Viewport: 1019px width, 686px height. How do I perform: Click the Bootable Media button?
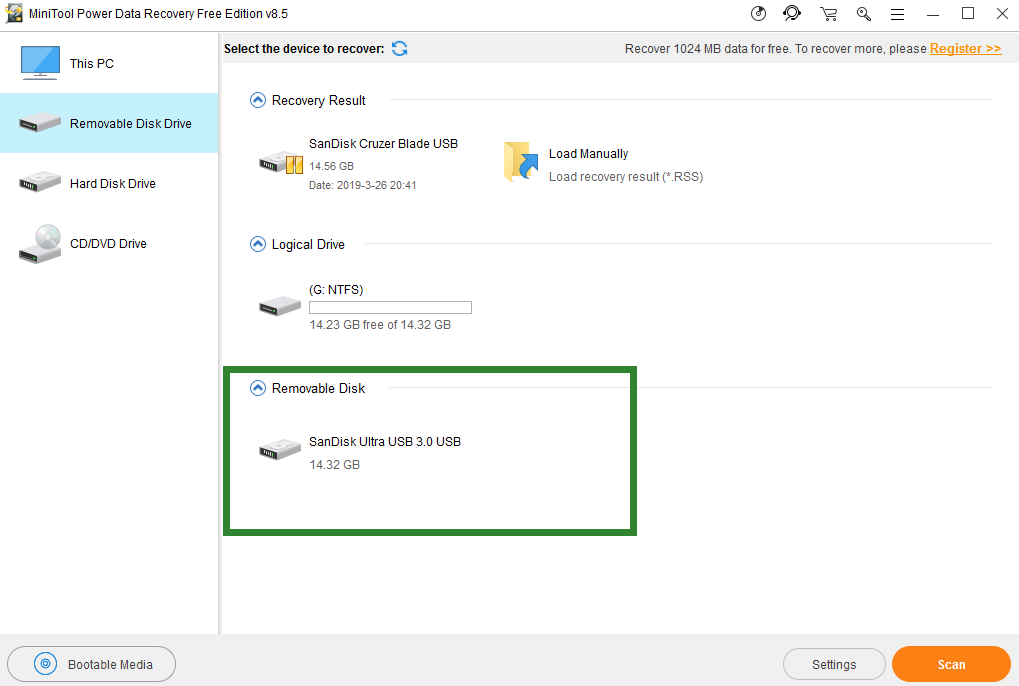point(92,664)
